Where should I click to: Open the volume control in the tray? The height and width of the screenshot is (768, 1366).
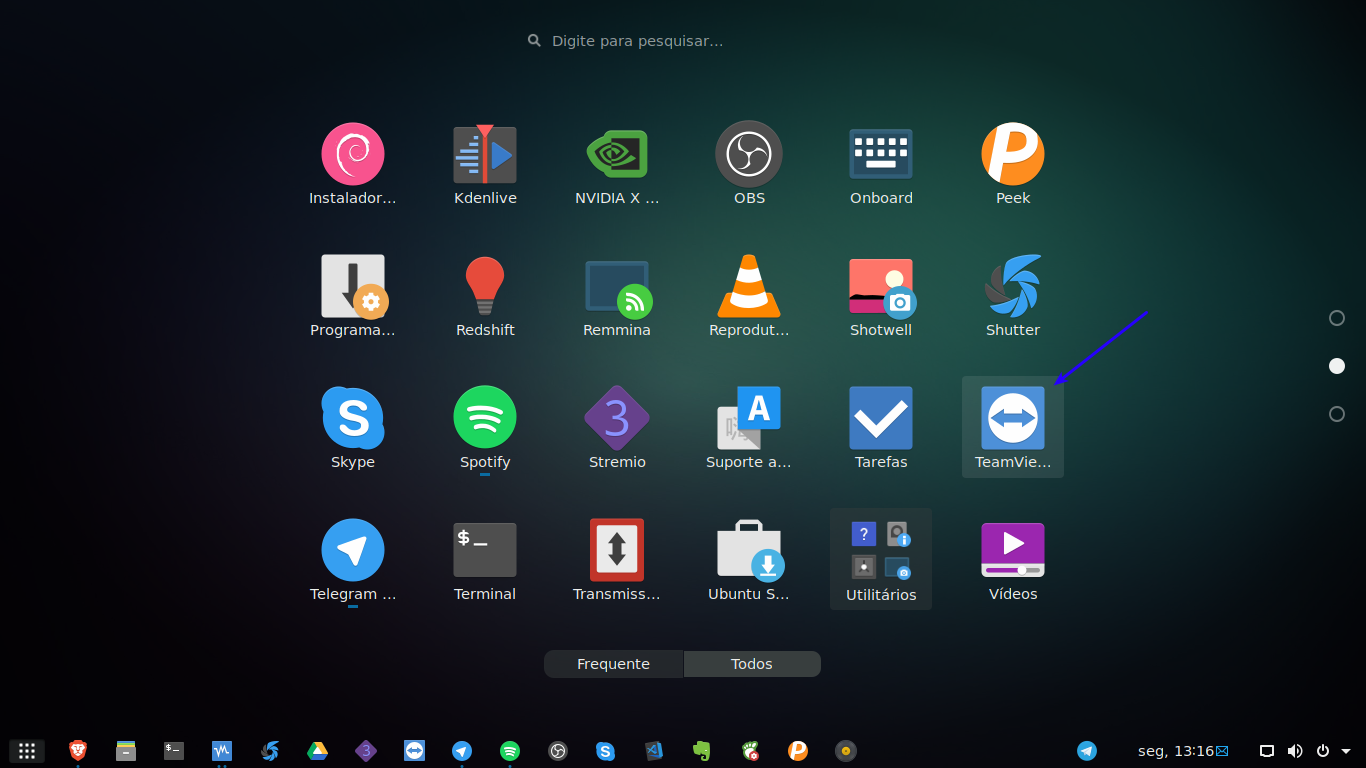pos(1295,751)
